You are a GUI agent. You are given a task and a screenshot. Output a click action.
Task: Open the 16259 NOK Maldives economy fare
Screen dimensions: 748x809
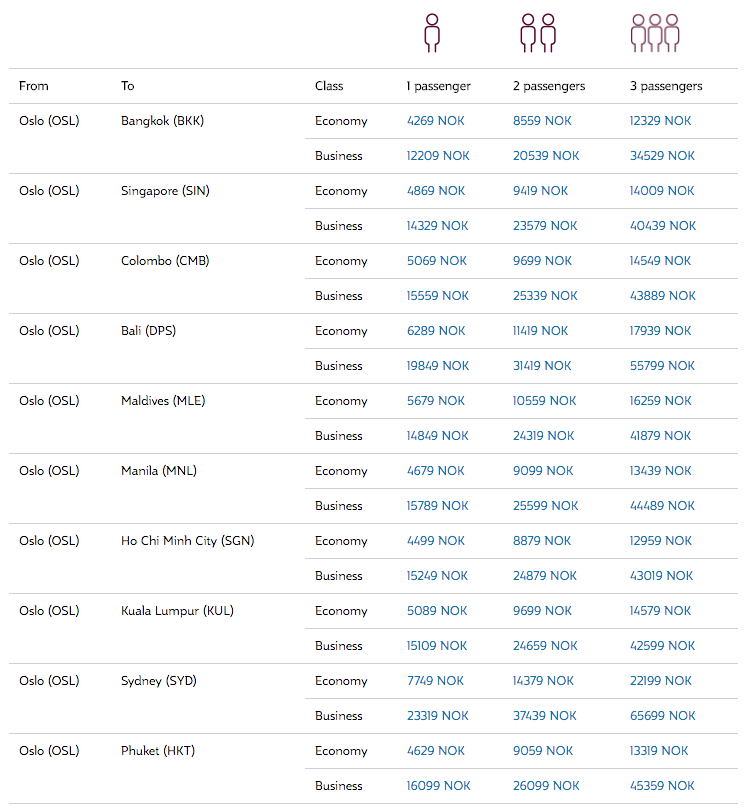[x=660, y=401]
